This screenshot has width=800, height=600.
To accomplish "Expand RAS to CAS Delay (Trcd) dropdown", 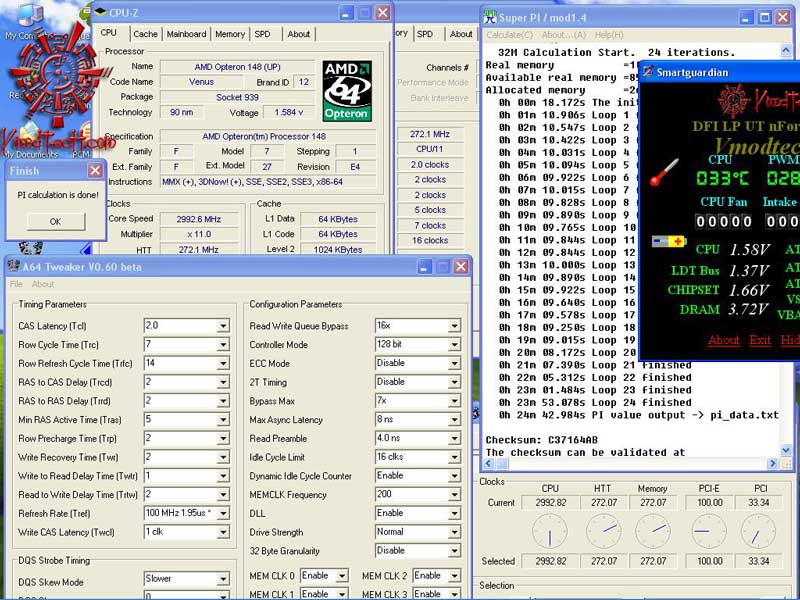I will click(223, 382).
